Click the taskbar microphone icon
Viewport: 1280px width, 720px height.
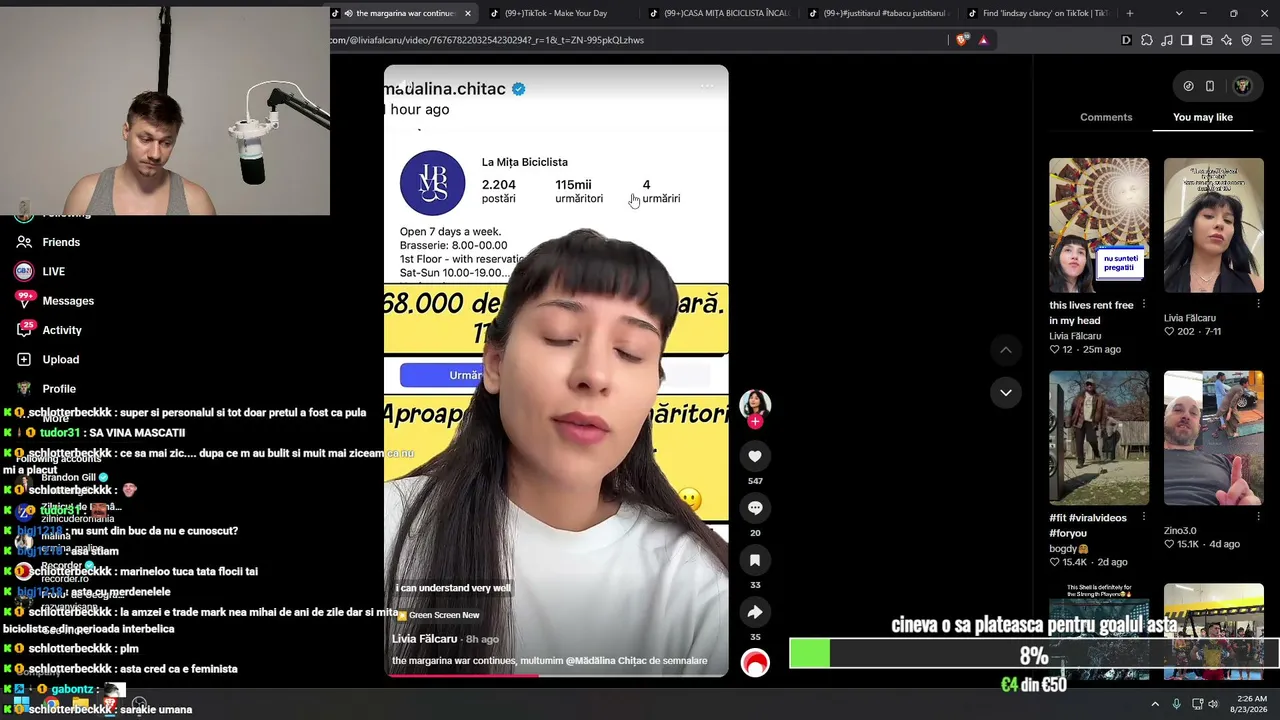pyautogui.click(x=1176, y=704)
